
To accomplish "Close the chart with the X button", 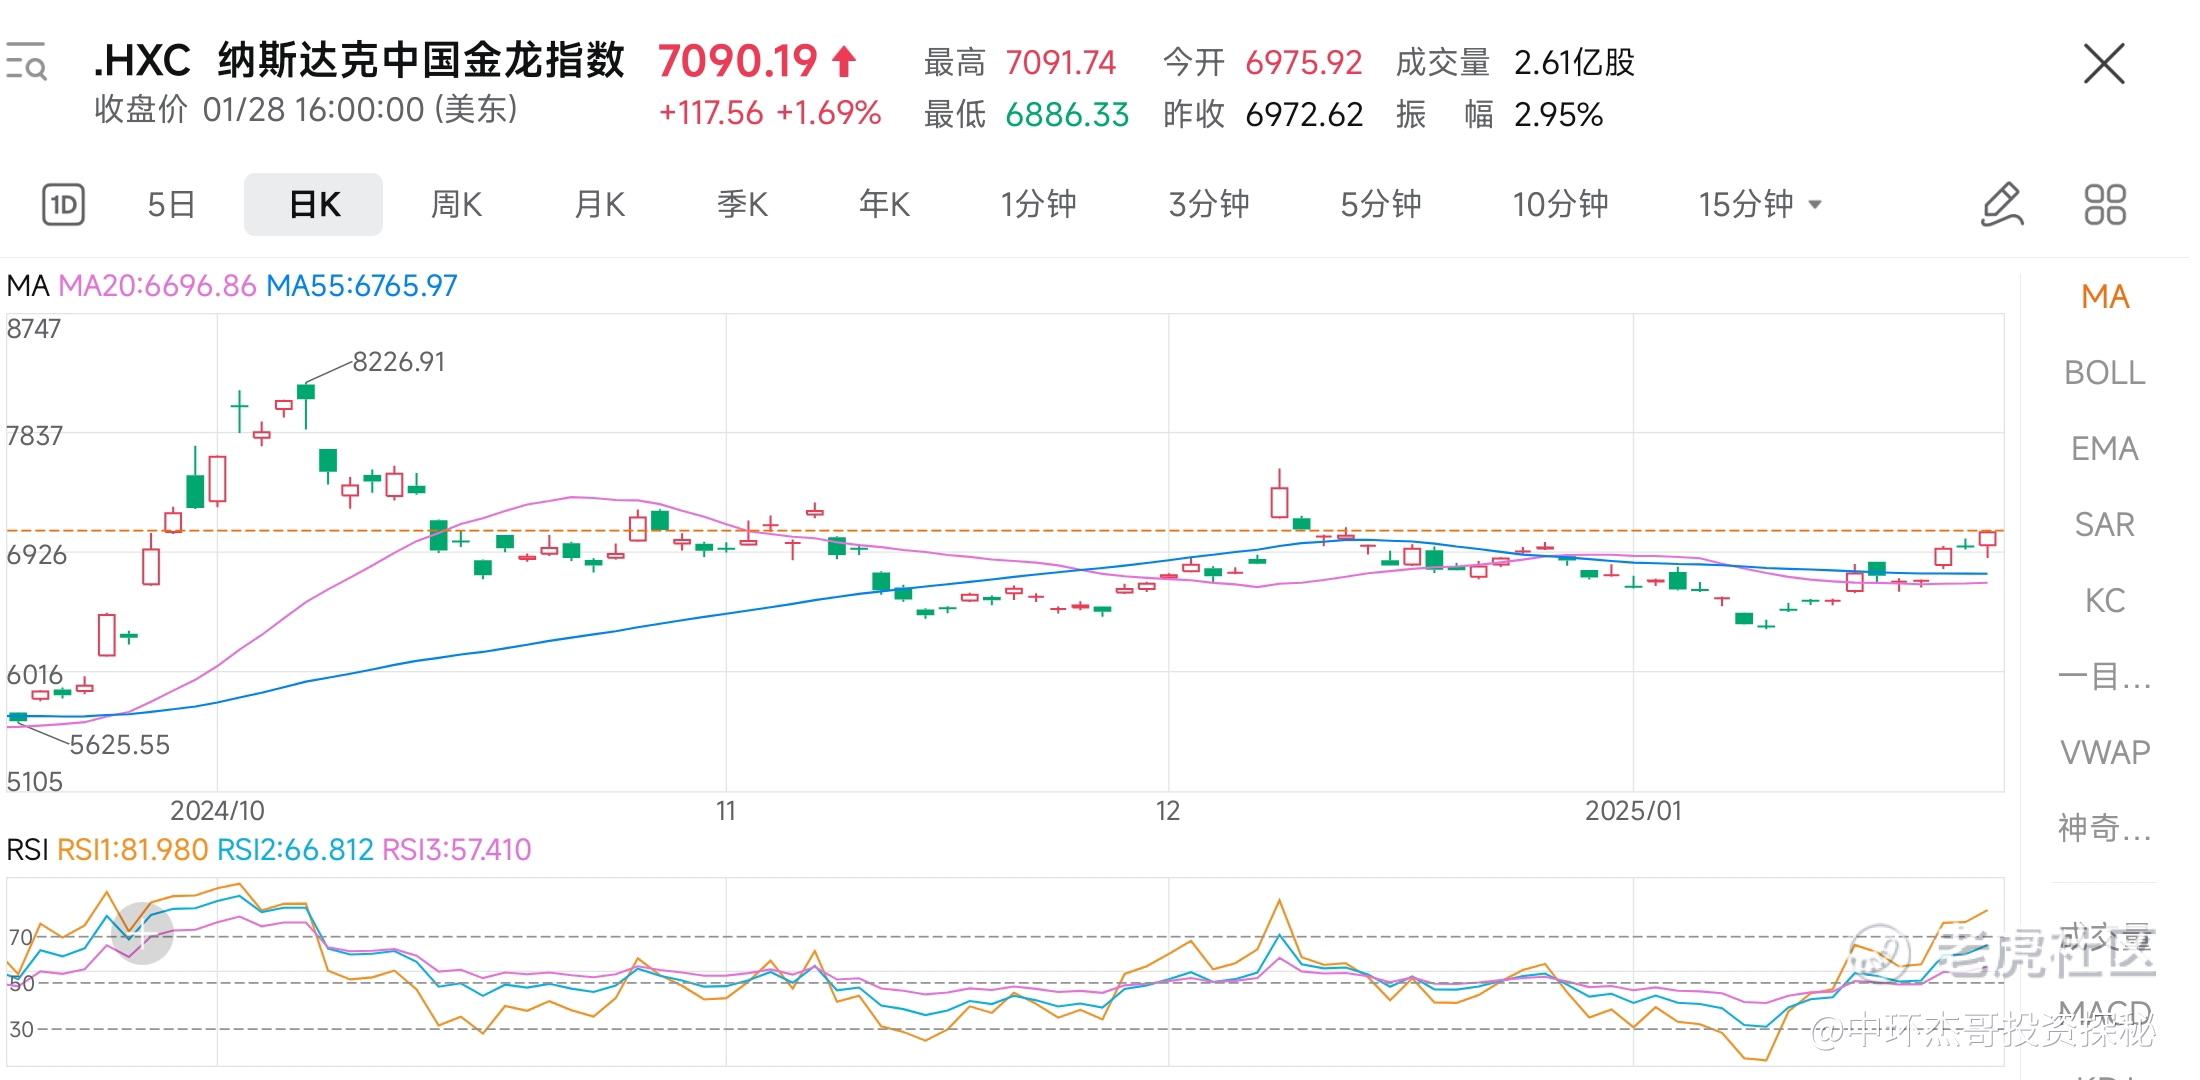I will click(x=2104, y=64).
